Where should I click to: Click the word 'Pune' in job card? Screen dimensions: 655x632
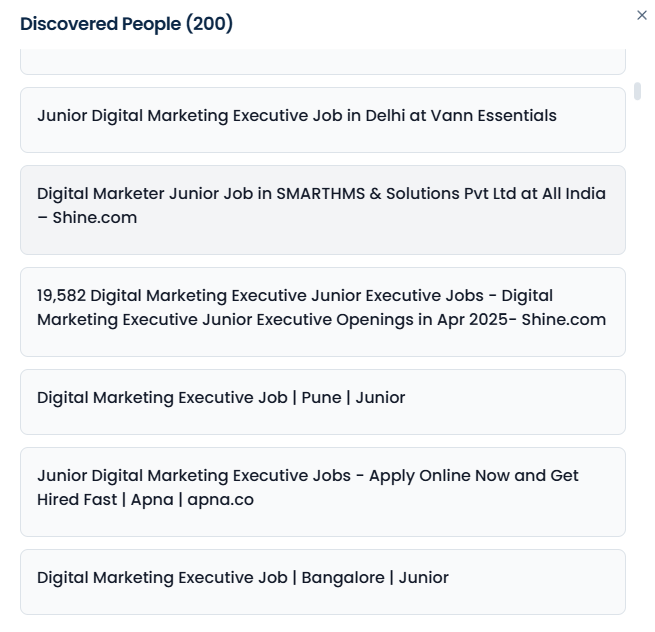coord(321,398)
